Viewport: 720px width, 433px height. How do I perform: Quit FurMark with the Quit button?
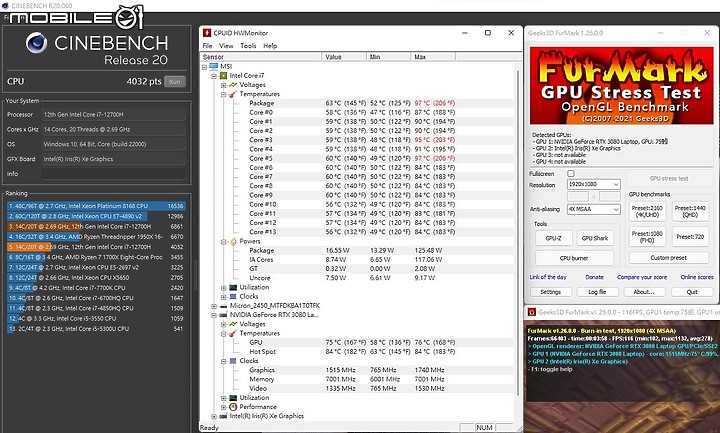point(692,292)
